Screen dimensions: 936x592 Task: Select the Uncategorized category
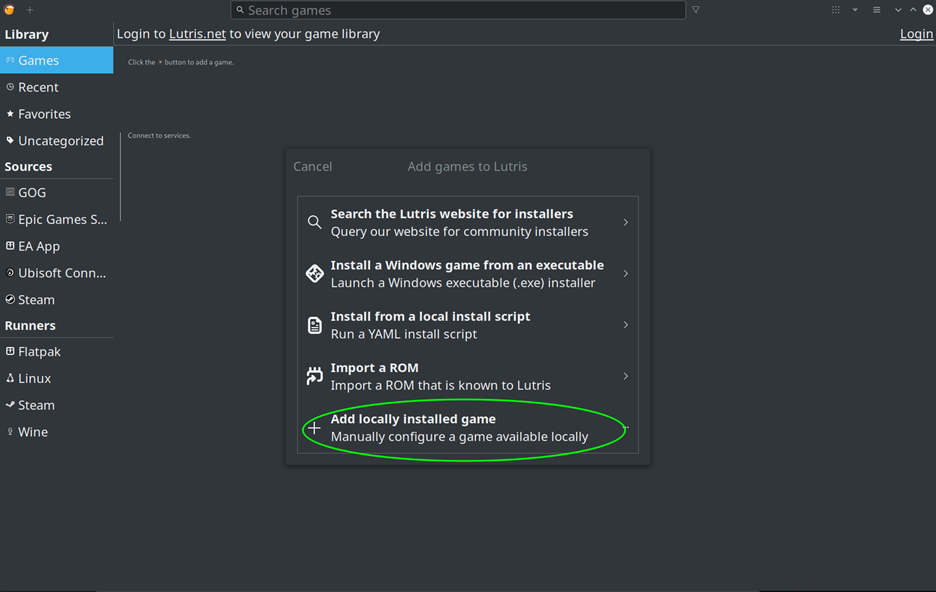[57, 141]
